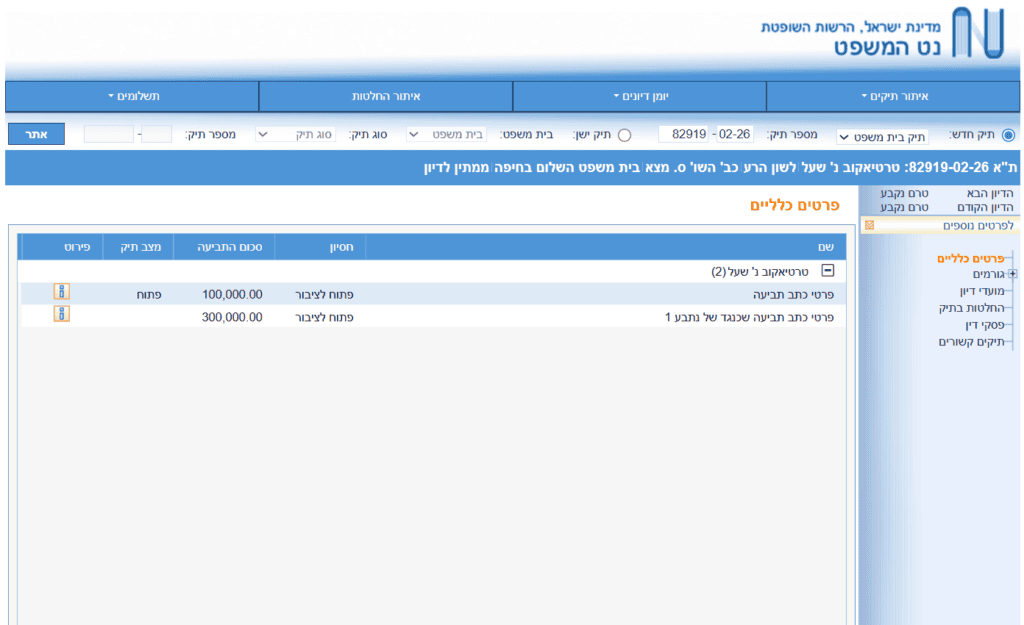Image resolution: width=1024 pixels, height=625 pixels.
Task: Open החלטות בתיק in the side tree
Action: click(972, 308)
